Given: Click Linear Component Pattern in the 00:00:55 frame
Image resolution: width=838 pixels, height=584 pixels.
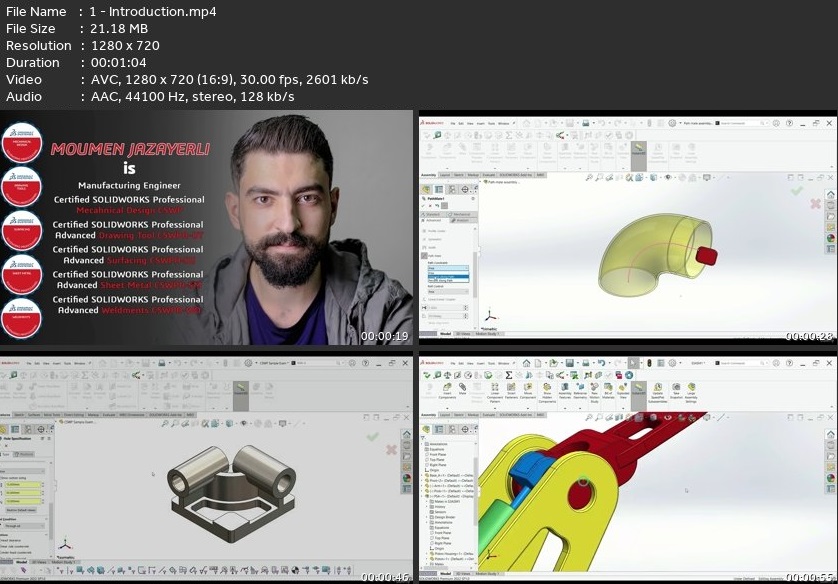Looking at the screenshot, I should pyautogui.click(x=495, y=392).
